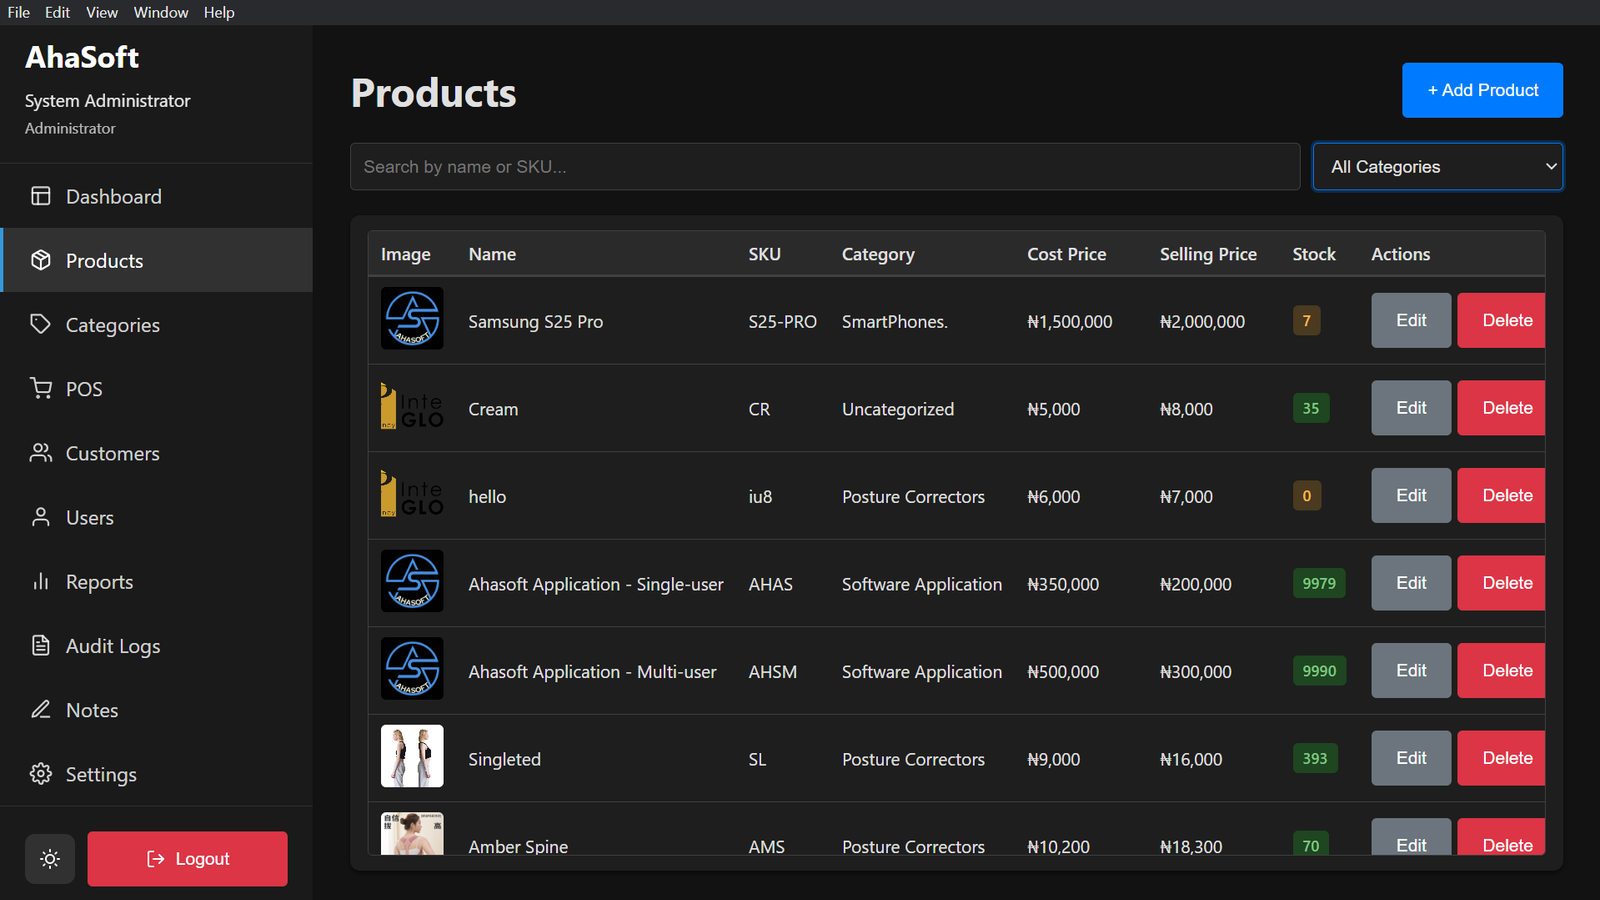
Task: Toggle the light/dark theme sun button
Action: (50, 859)
